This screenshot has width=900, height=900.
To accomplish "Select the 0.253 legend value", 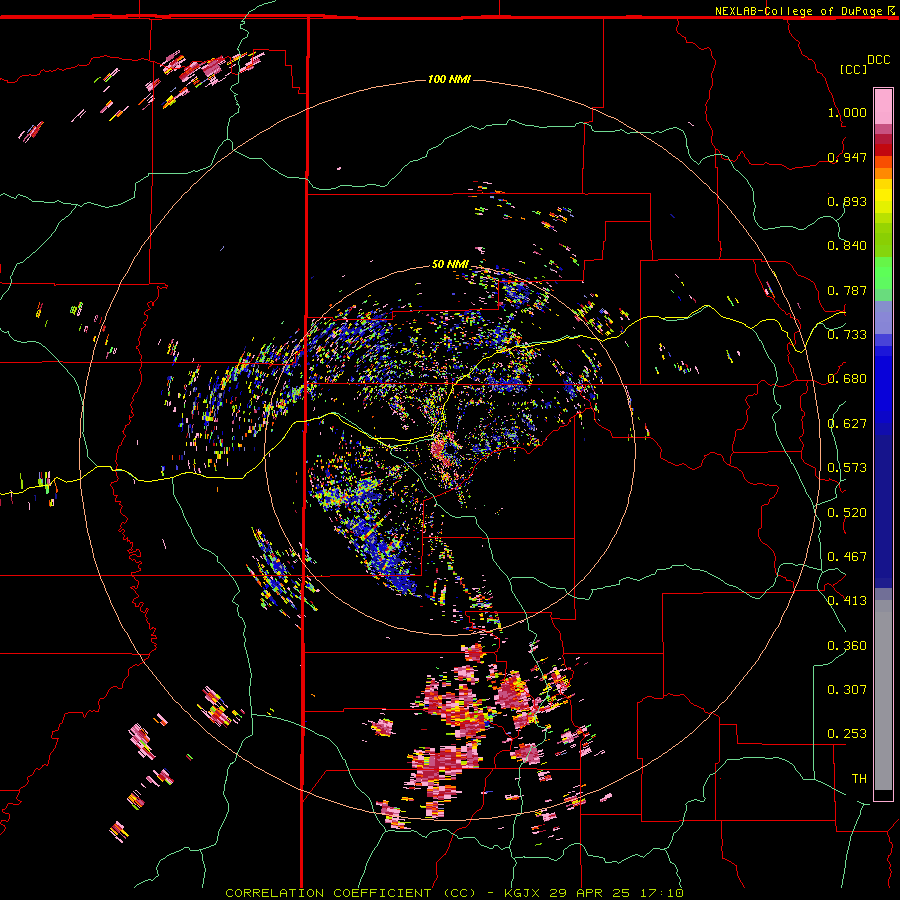I will (x=847, y=734).
